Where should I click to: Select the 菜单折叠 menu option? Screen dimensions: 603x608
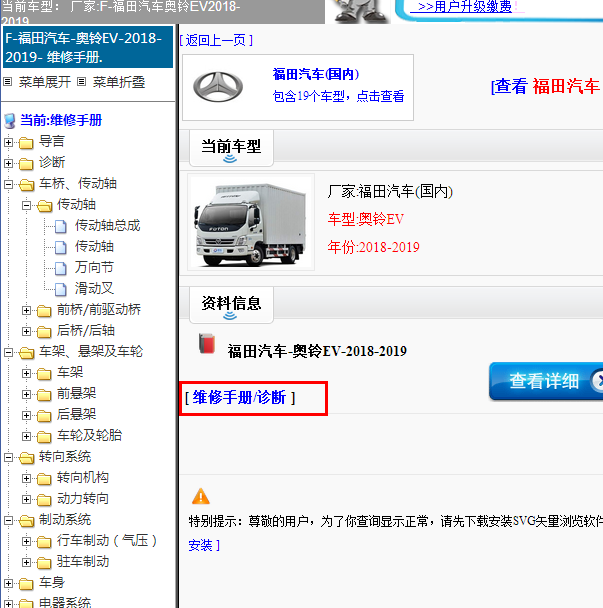pyautogui.click(x=119, y=82)
